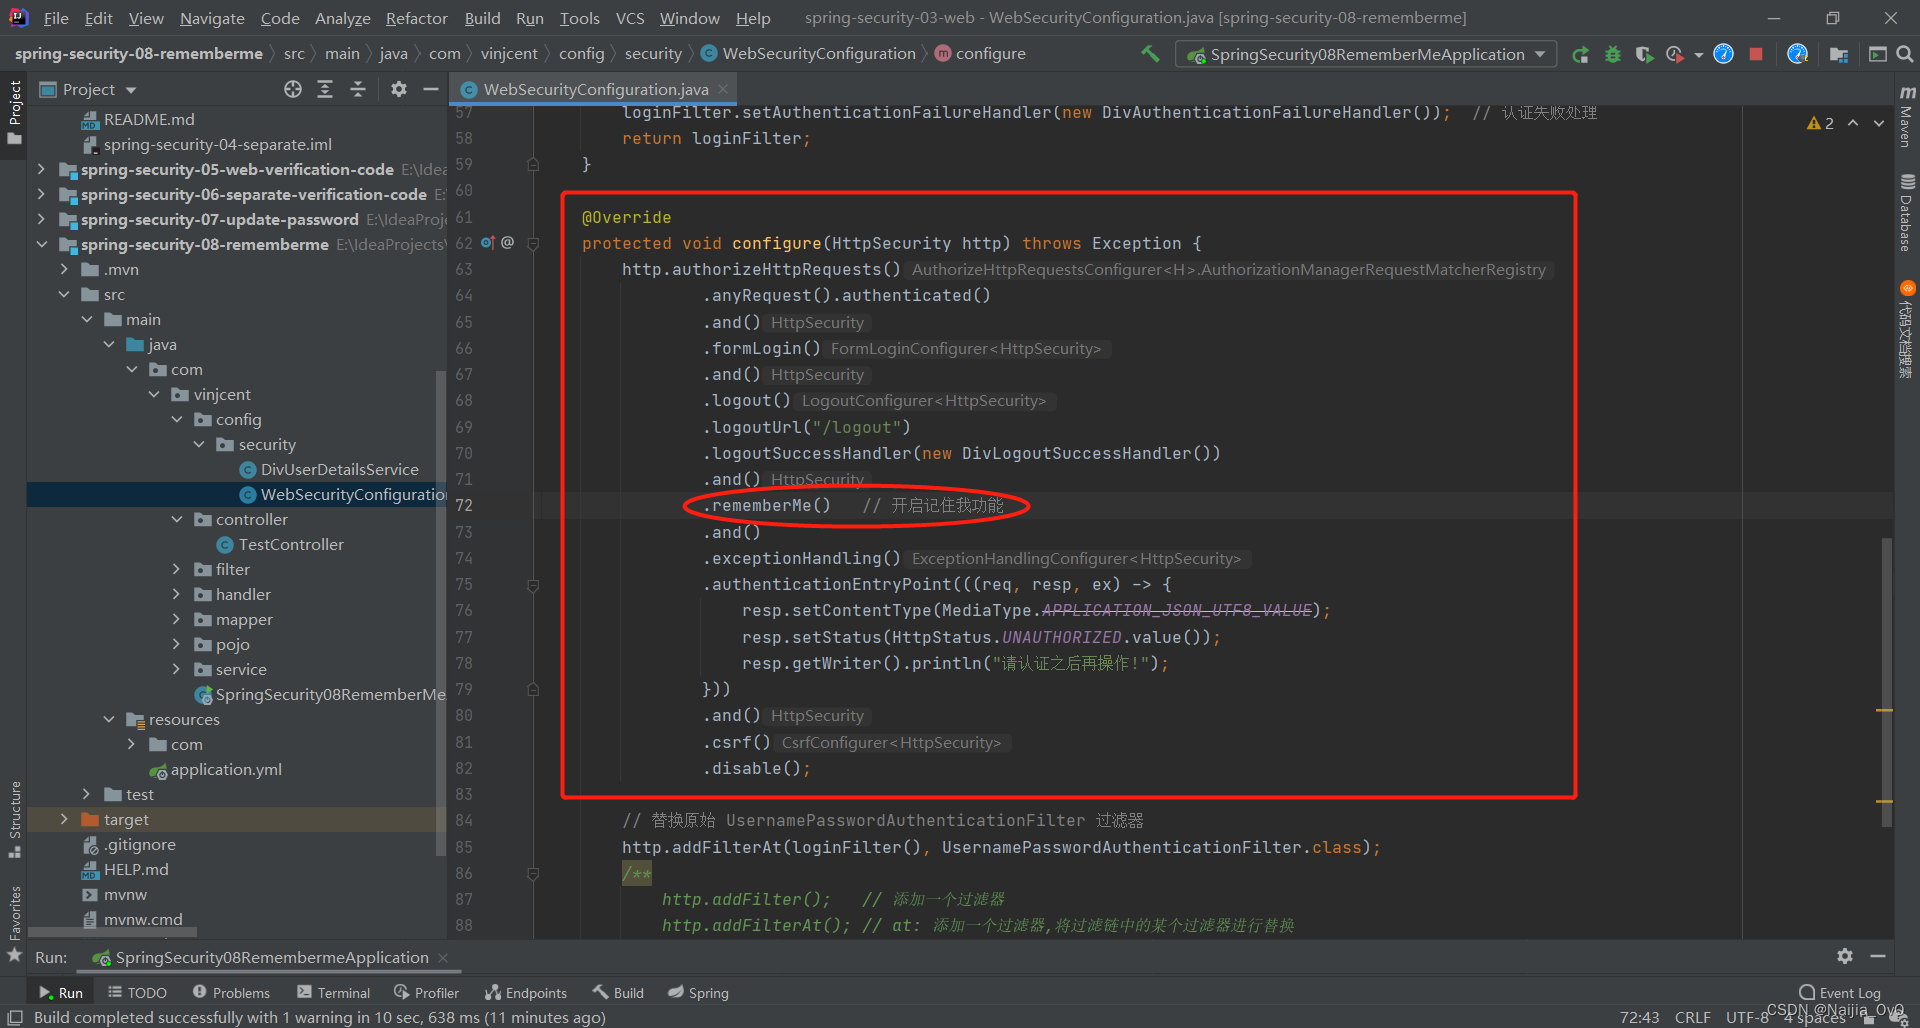This screenshot has width=1920, height=1028.
Task: Hide the Project panel
Action: [431, 89]
